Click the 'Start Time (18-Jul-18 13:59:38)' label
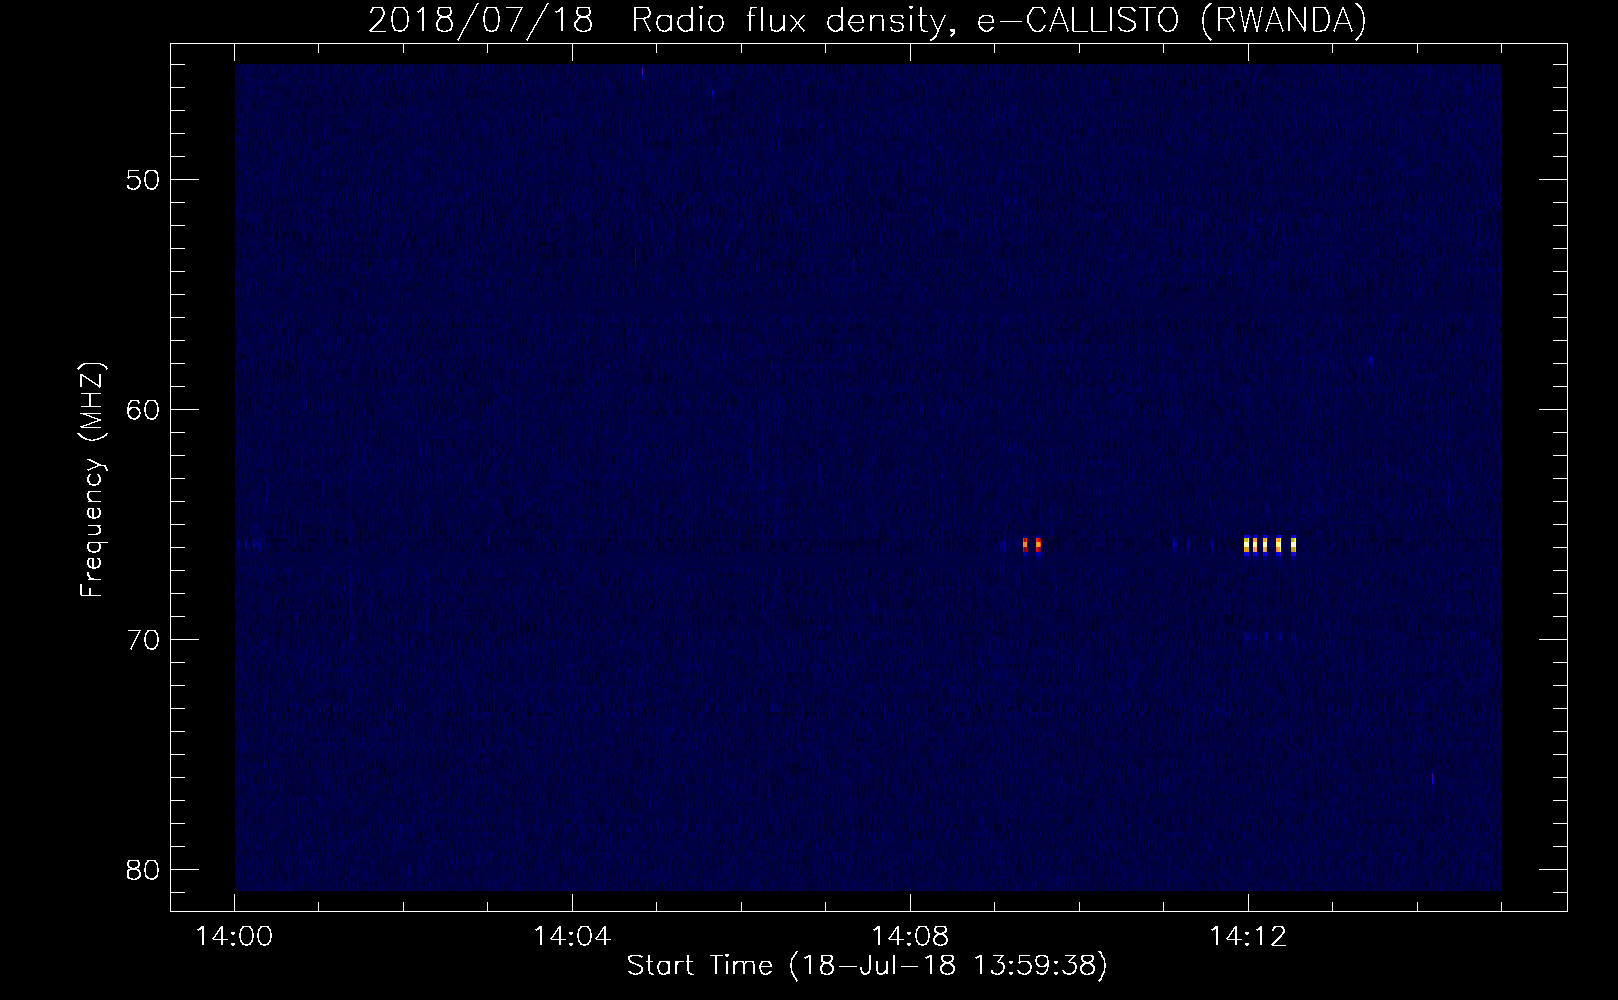1618x1000 pixels. tap(867, 966)
